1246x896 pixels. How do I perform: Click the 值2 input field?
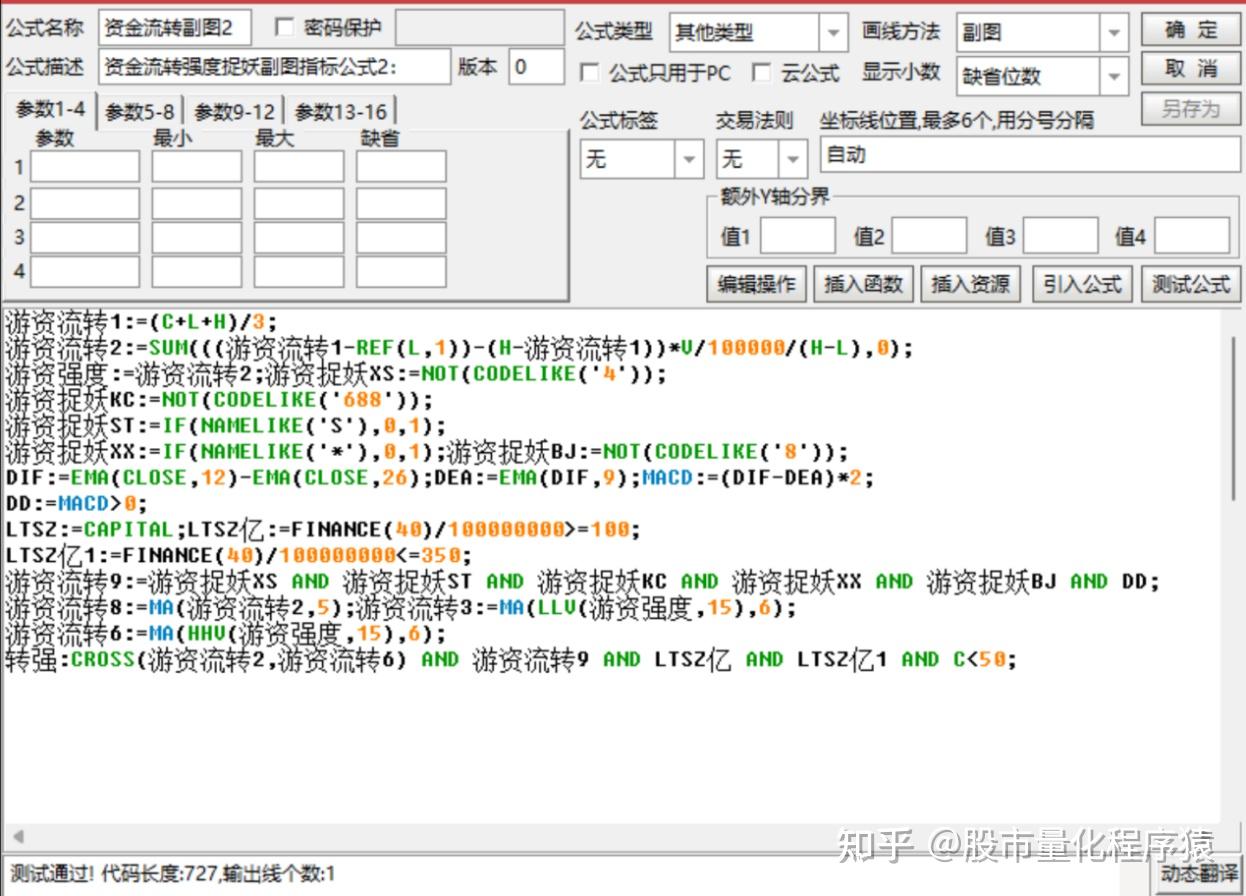[929, 236]
